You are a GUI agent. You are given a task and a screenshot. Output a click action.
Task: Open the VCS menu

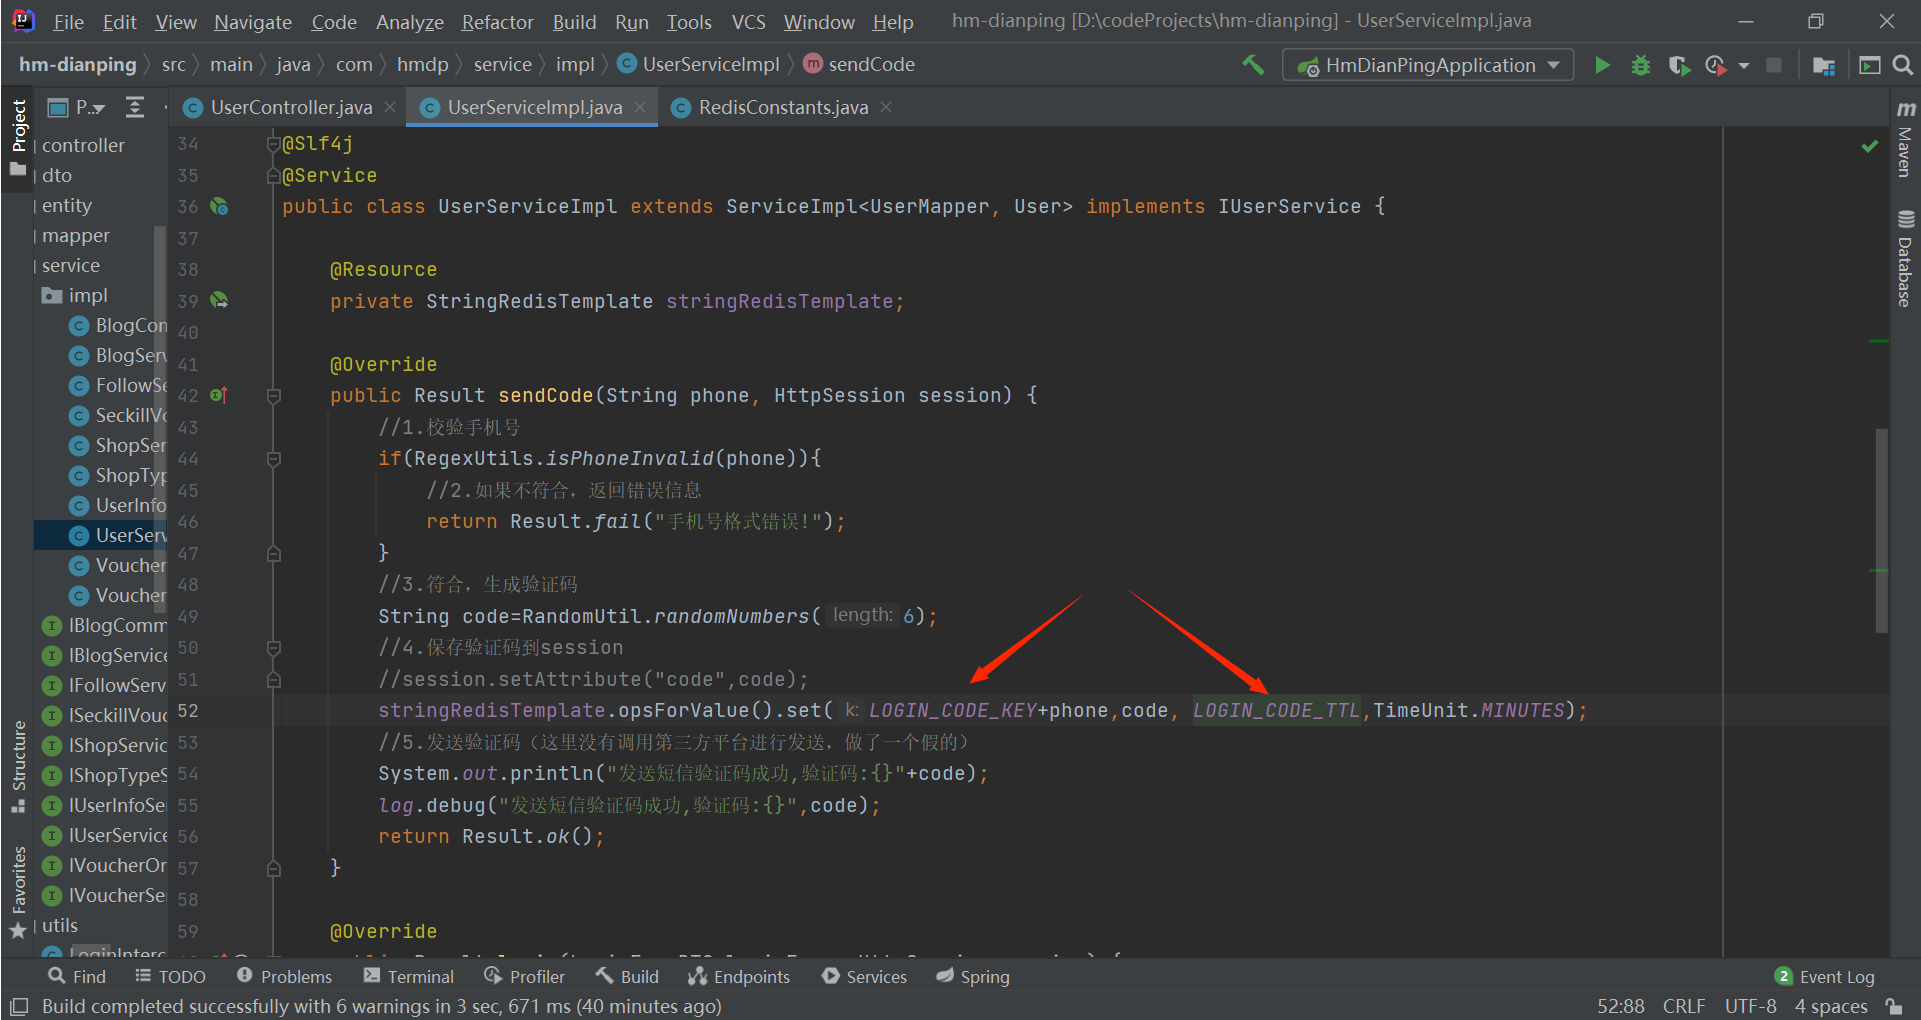[748, 21]
